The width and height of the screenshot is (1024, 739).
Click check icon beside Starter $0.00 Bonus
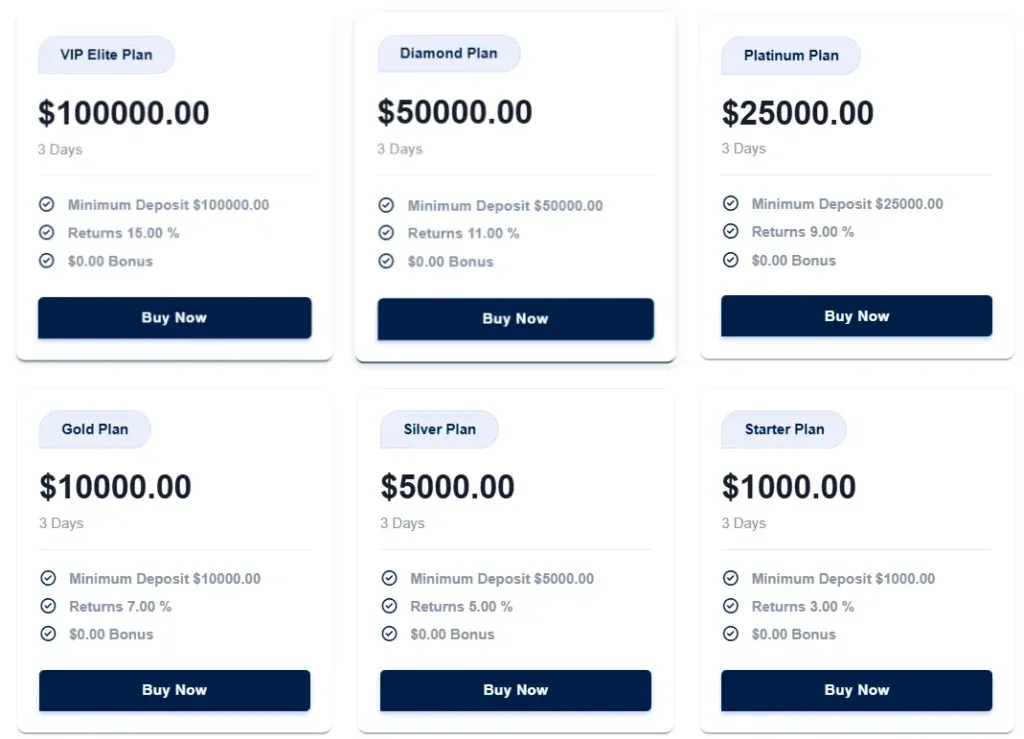(x=731, y=634)
